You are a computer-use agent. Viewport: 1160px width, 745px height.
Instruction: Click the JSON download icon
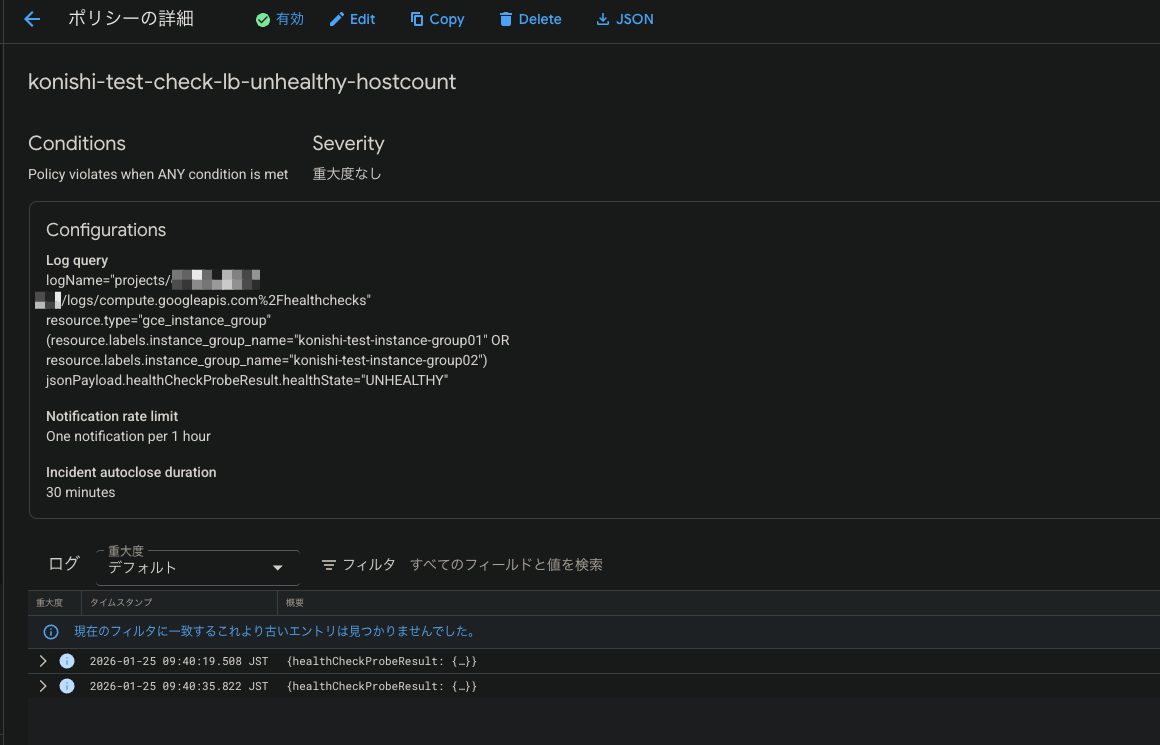(x=602, y=19)
